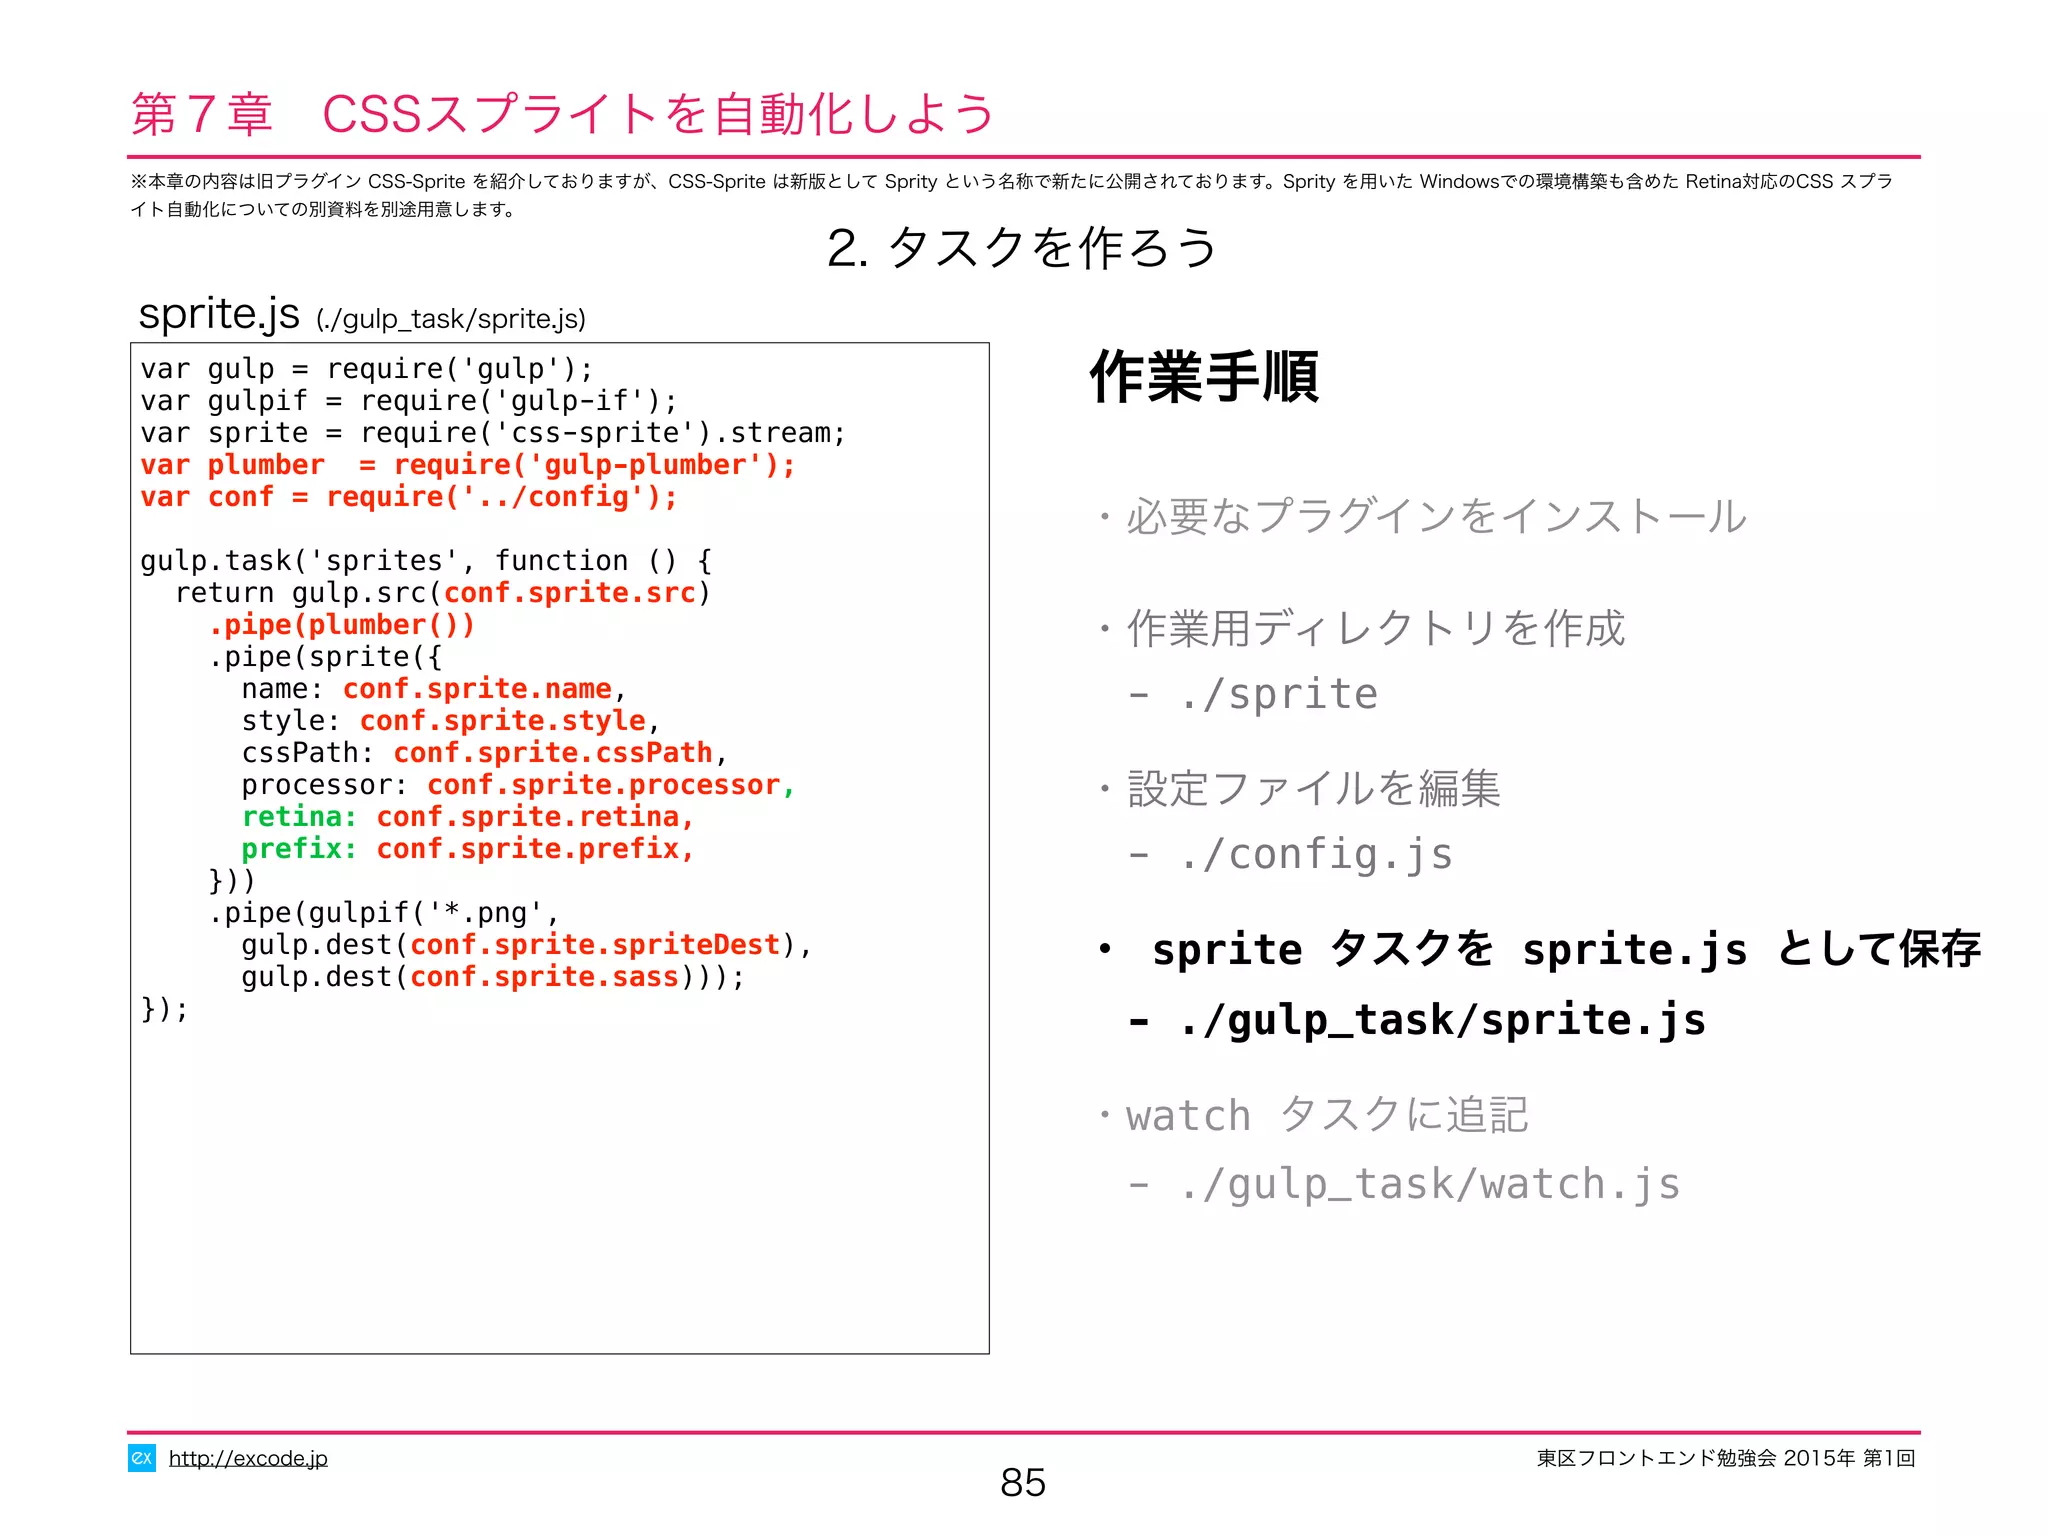2048x1536 pixels.
Task: Open the http://excode.jp link
Action: pyautogui.click(x=248, y=1458)
